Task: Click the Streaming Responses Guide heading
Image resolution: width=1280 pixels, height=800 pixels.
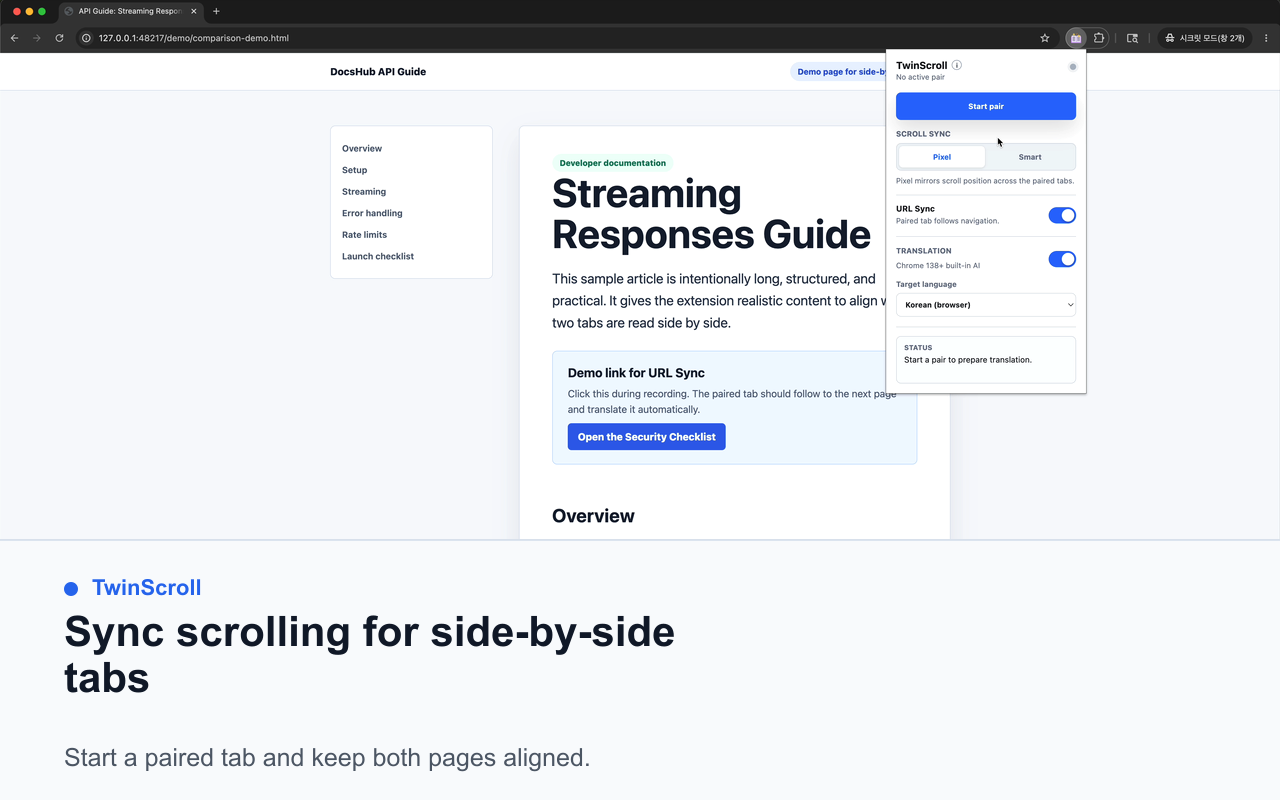Action: pyautogui.click(x=711, y=214)
